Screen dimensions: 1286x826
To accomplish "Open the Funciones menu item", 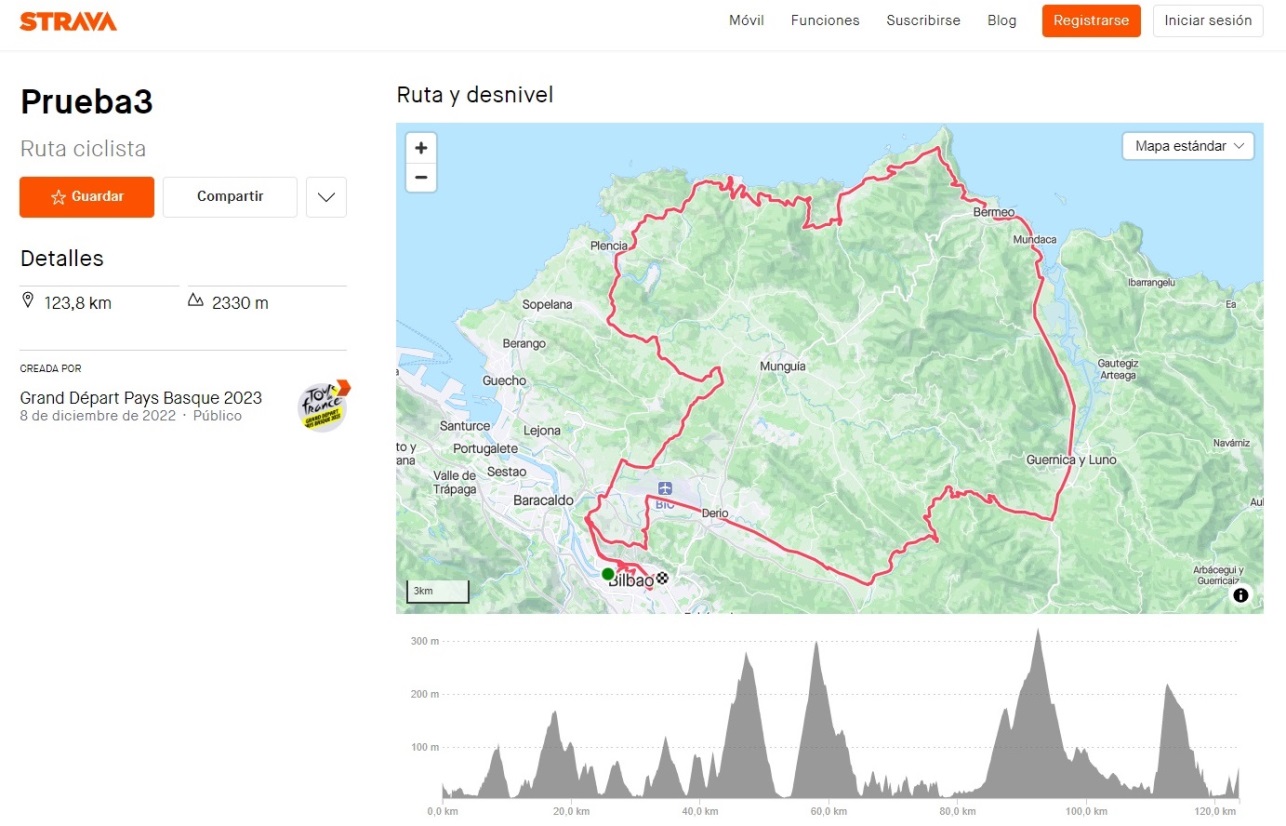I will click(825, 21).
